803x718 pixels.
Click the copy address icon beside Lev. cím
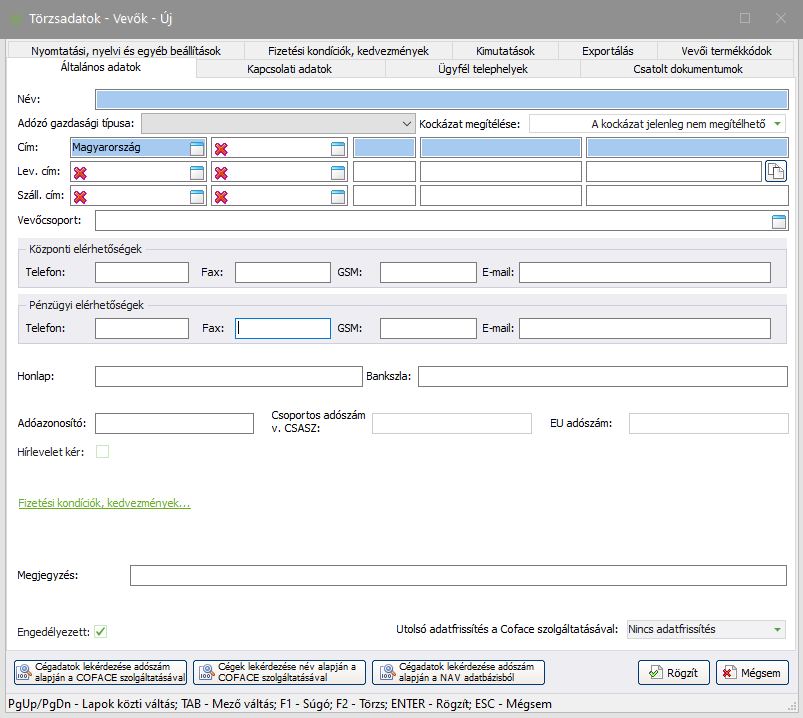776,172
